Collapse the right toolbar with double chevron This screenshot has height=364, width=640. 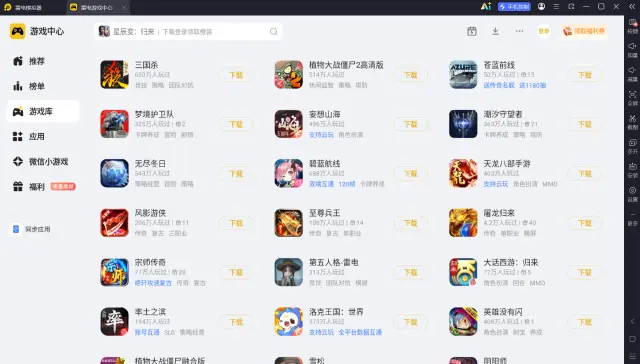tap(632, 7)
